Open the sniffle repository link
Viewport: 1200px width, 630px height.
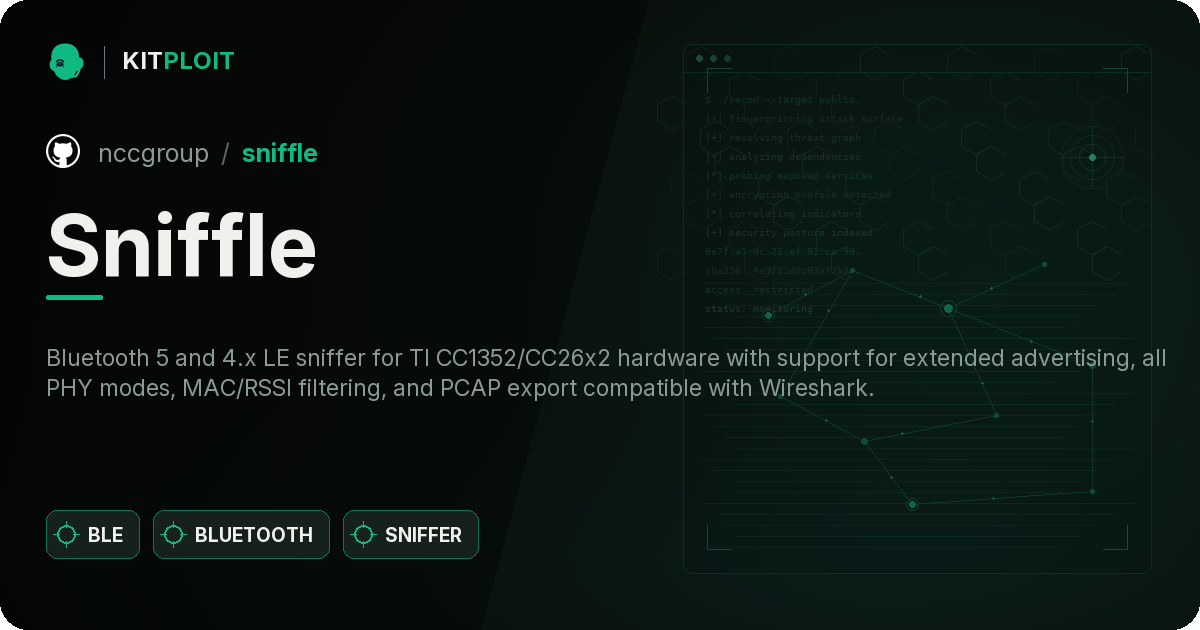pyautogui.click(x=280, y=153)
